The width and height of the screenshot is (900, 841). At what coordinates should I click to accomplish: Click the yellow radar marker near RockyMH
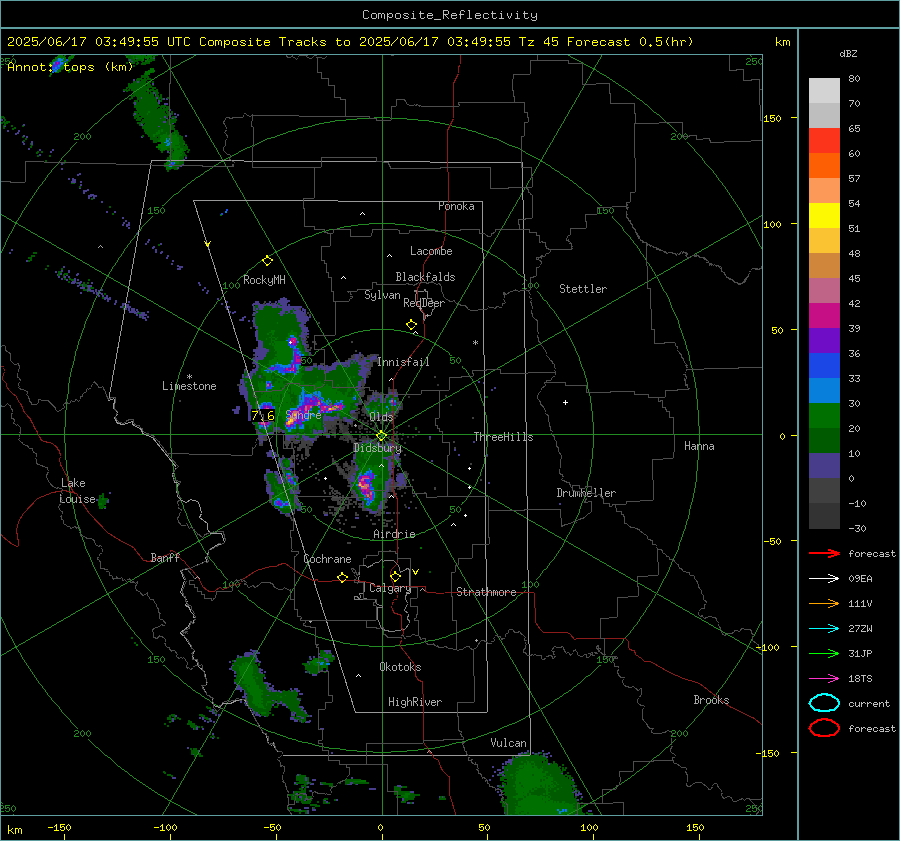267,261
